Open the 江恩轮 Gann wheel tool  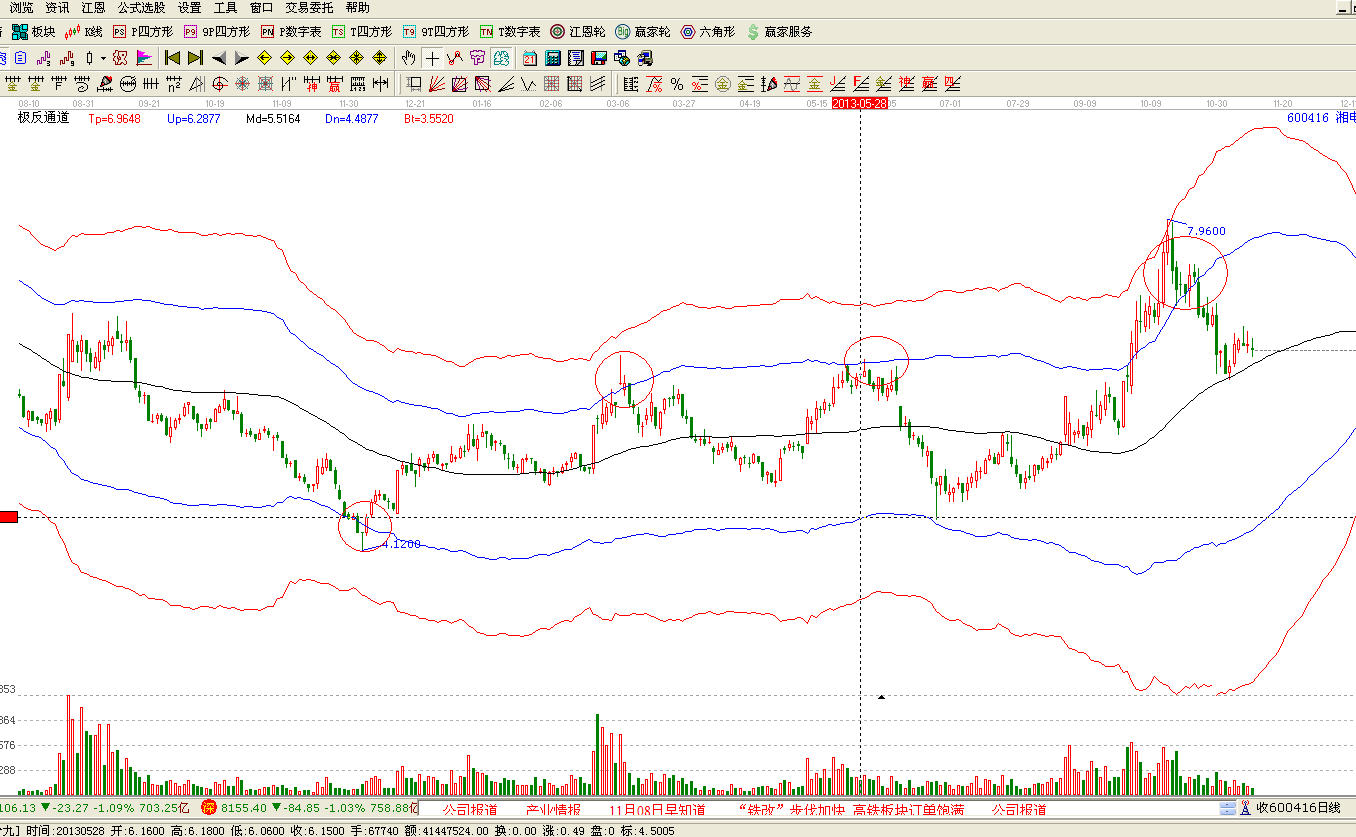[x=578, y=32]
